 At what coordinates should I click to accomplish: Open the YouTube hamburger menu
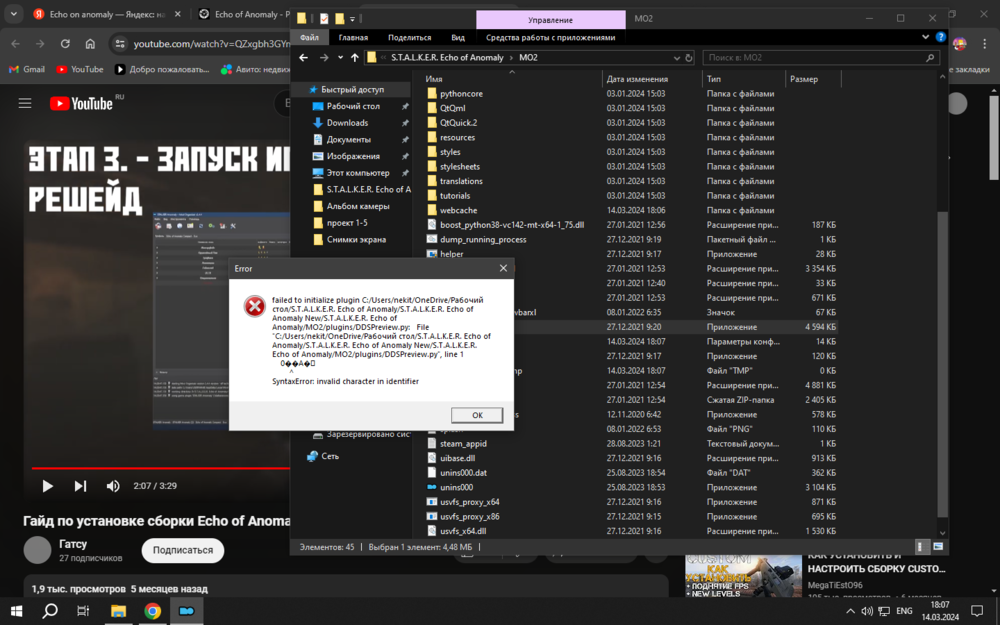(x=25, y=104)
